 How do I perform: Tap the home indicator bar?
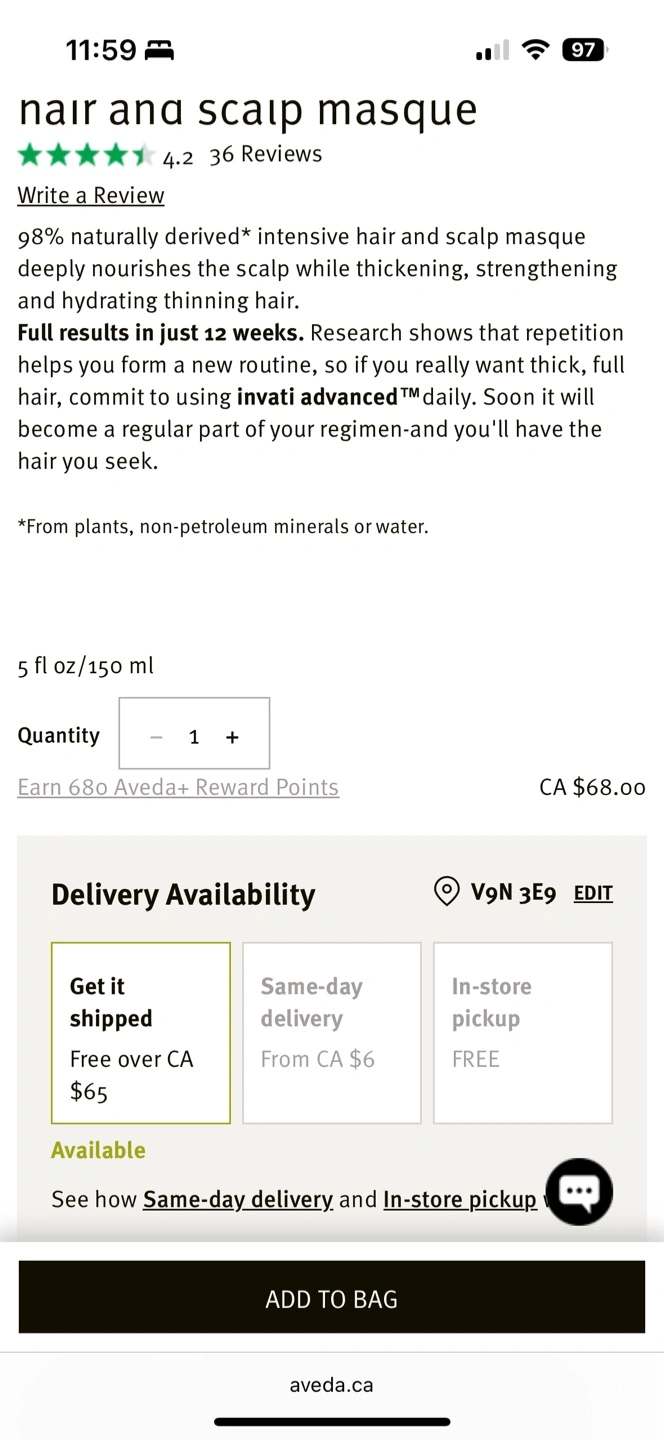click(331, 1422)
